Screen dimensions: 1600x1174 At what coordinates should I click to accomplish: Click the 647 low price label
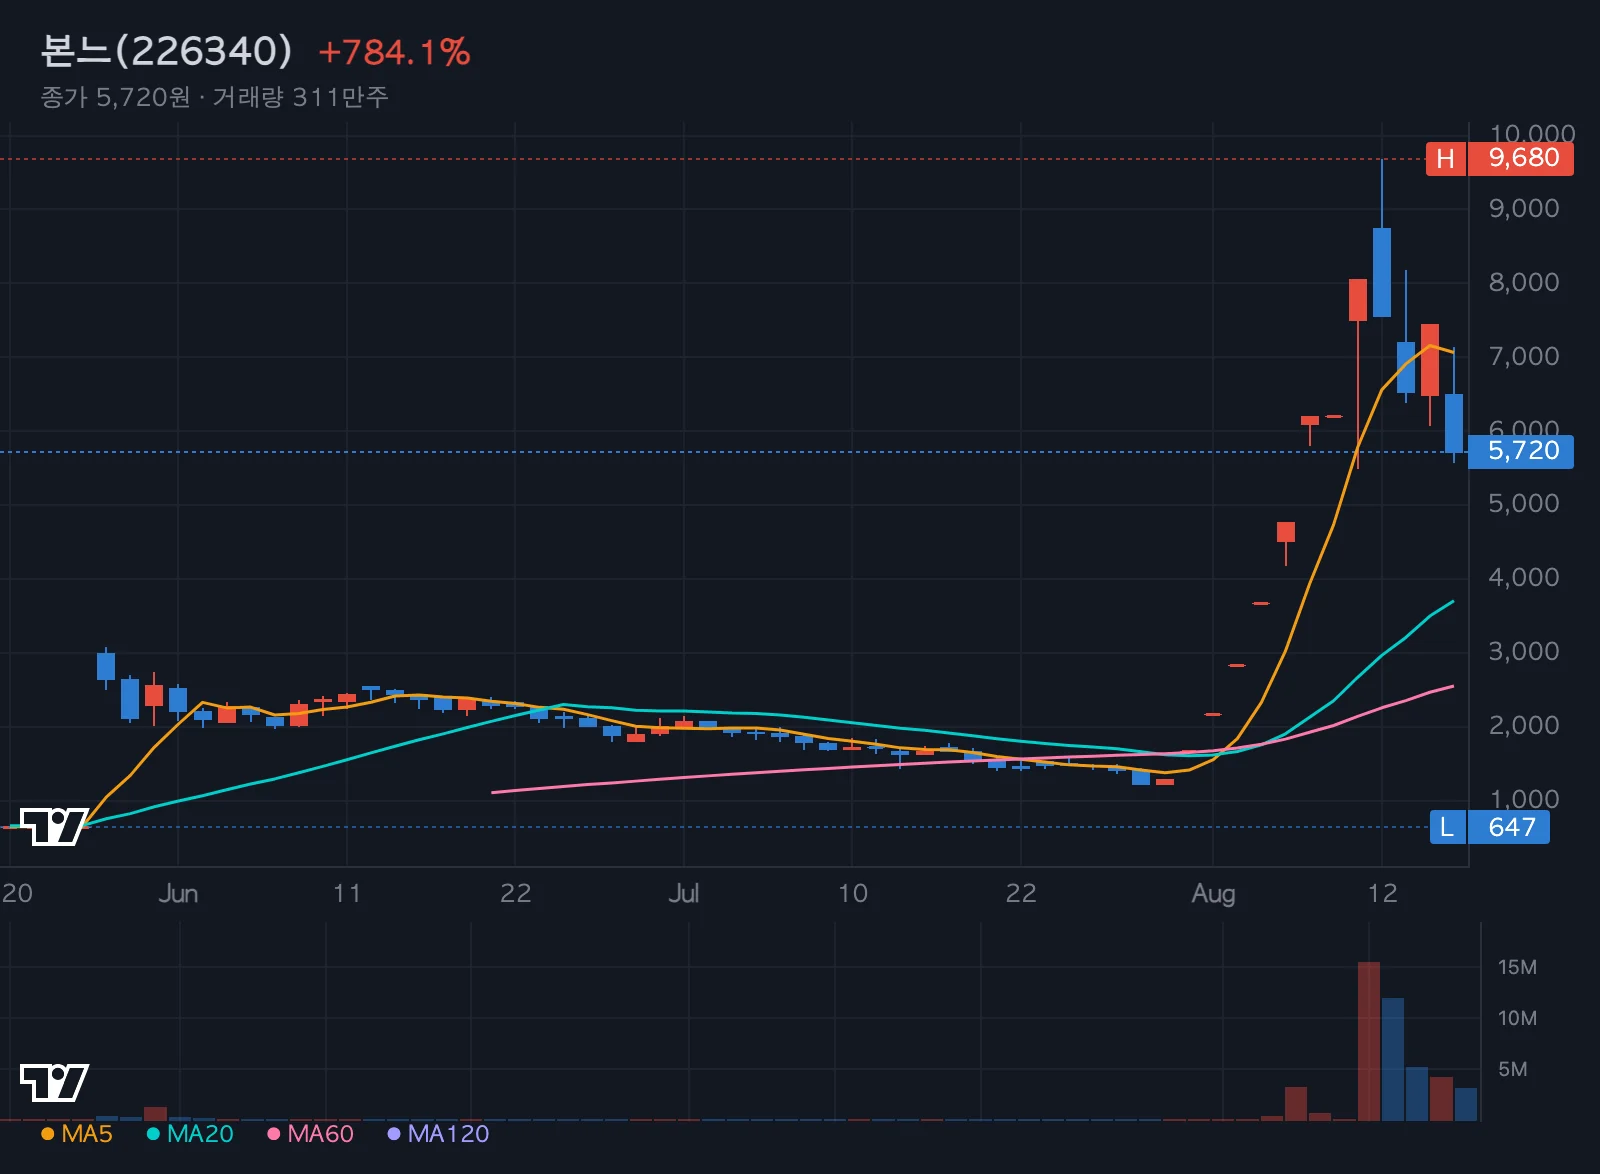[1509, 827]
